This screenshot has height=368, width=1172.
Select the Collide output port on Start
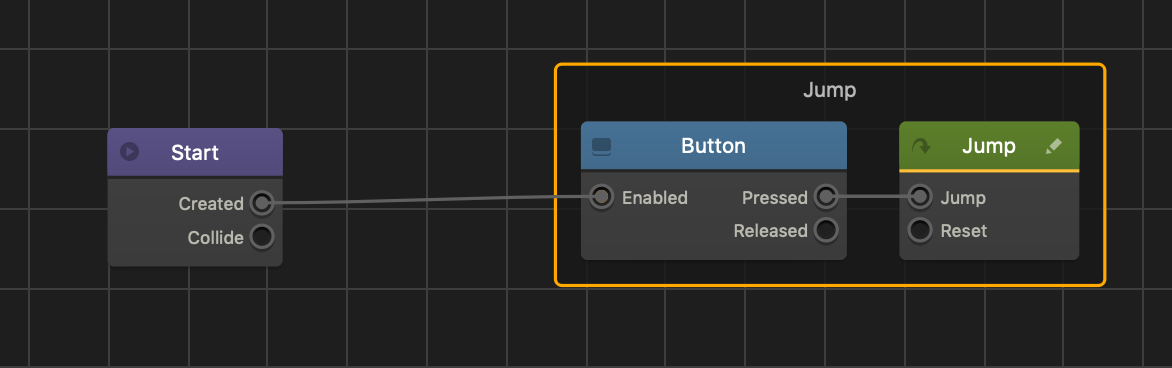[x=262, y=237]
